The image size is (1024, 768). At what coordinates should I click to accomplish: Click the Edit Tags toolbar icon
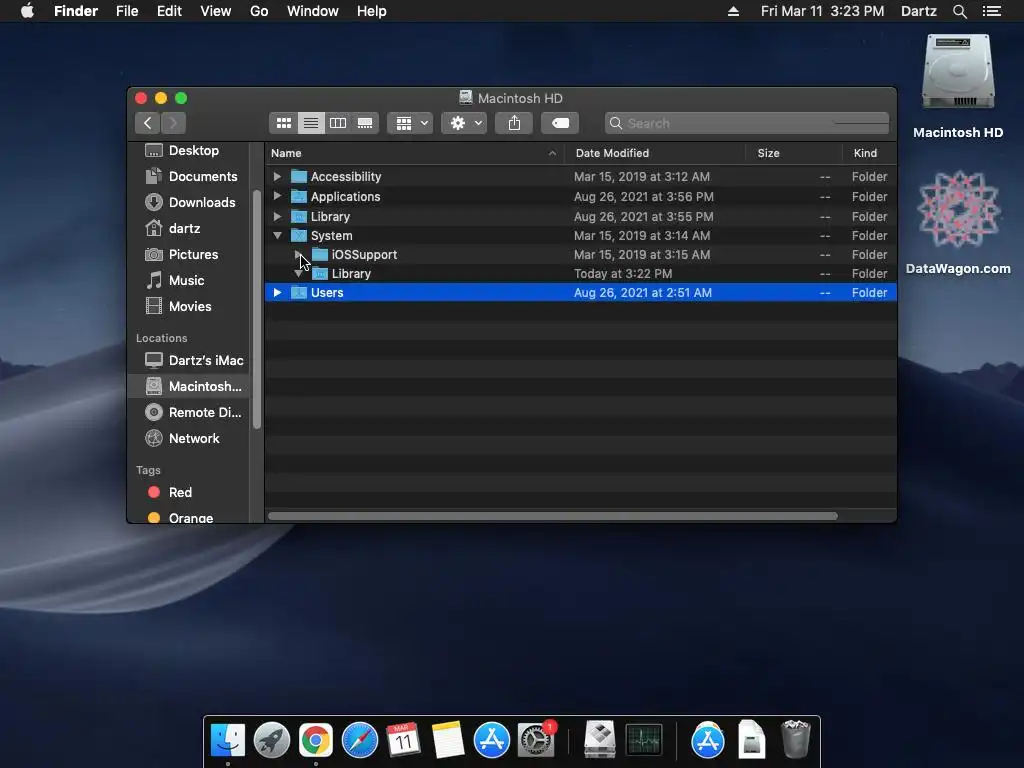tap(560, 123)
